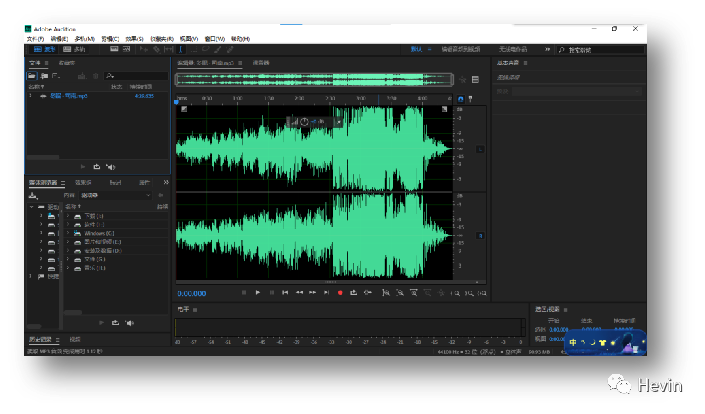
Task: Click the search help field
Action: point(600,49)
